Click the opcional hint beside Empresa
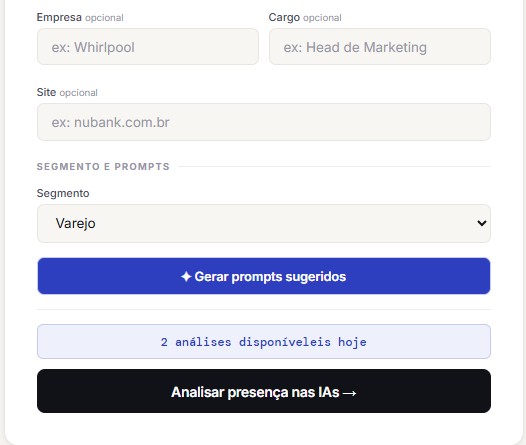Viewport: 526px width, 445px height. [x=104, y=18]
